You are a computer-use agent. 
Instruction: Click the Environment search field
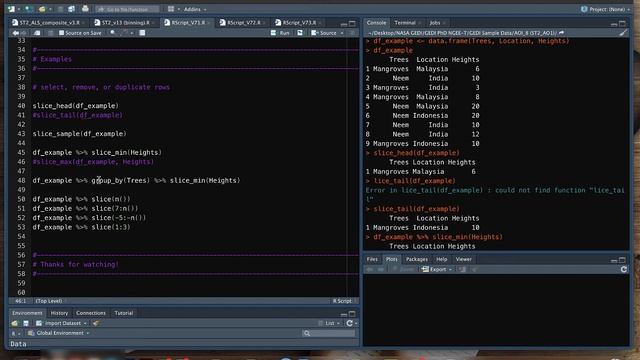[x=329, y=333]
